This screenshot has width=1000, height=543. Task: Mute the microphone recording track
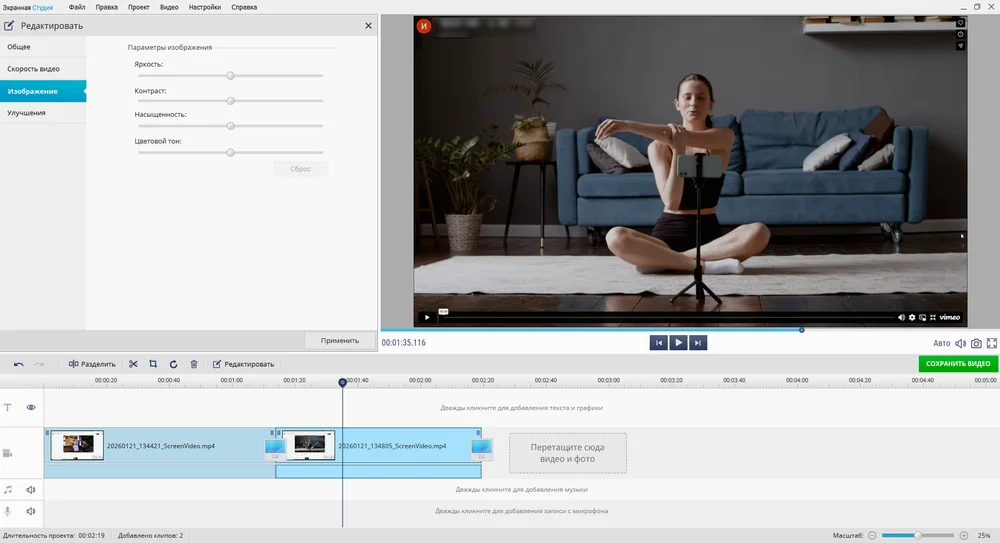click(31, 511)
